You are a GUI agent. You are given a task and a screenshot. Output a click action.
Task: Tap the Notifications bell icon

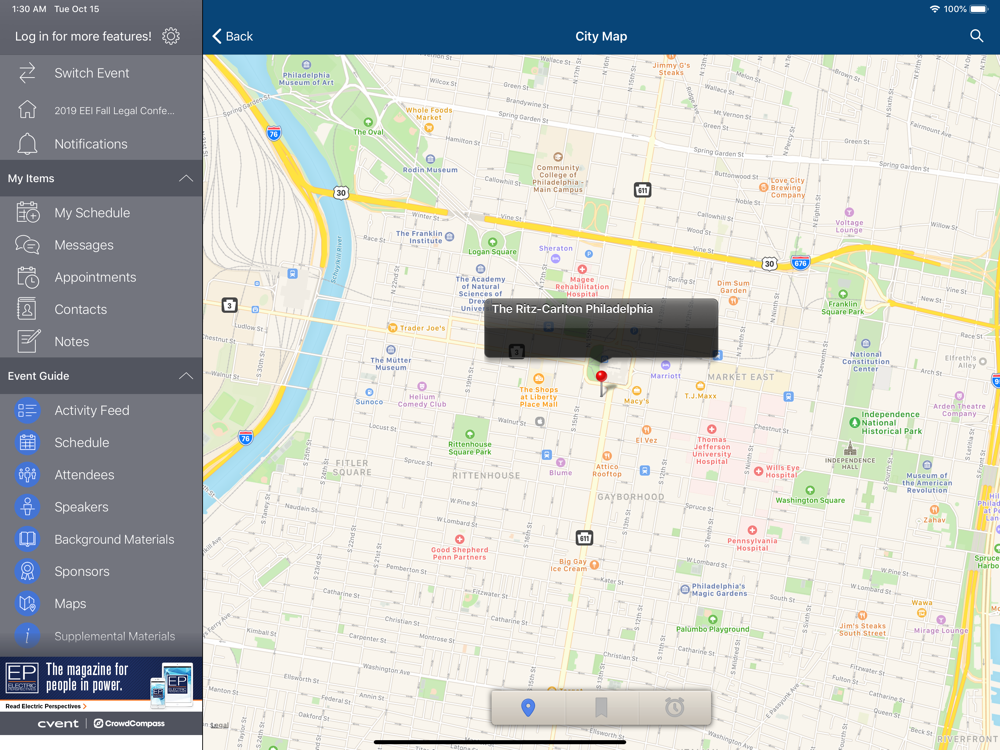click(27, 143)
